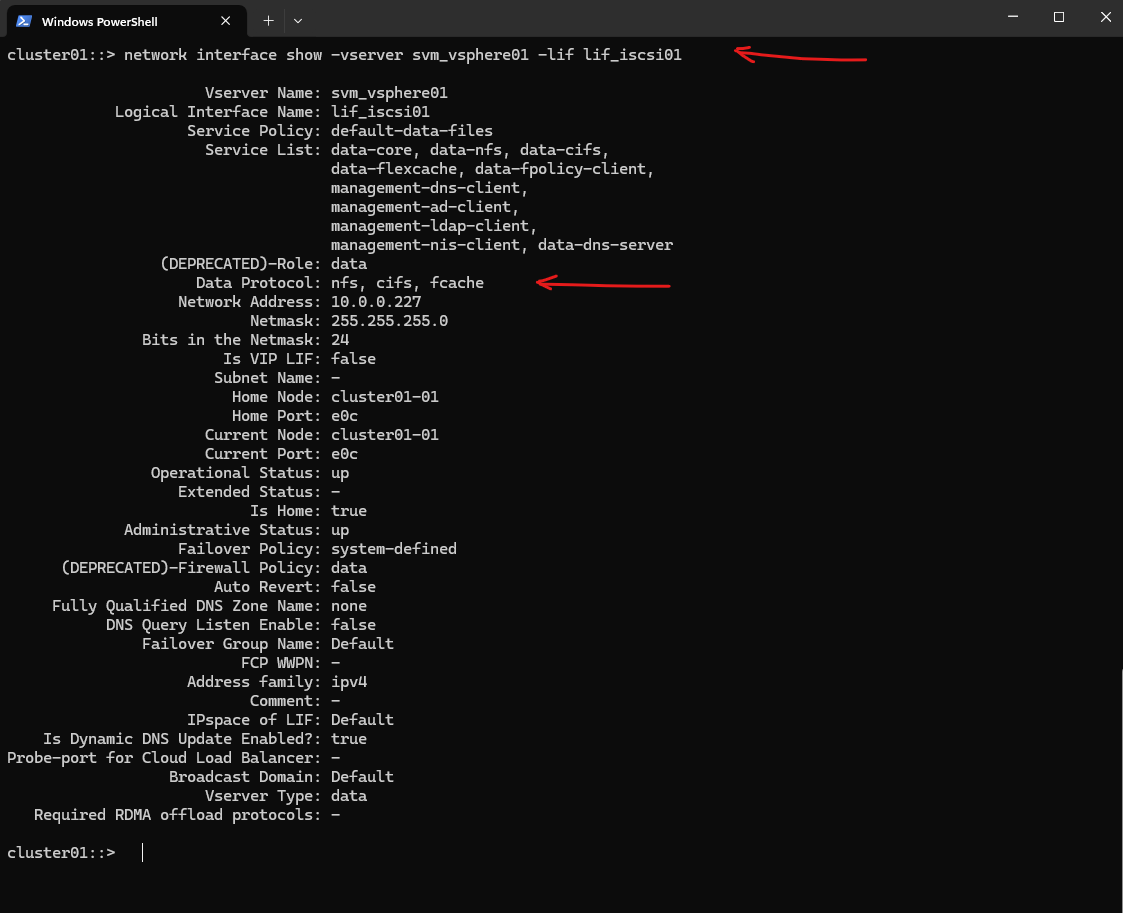1123x913 pixels.
Task: Open a new terminal tab
Action: click(268, 21)
